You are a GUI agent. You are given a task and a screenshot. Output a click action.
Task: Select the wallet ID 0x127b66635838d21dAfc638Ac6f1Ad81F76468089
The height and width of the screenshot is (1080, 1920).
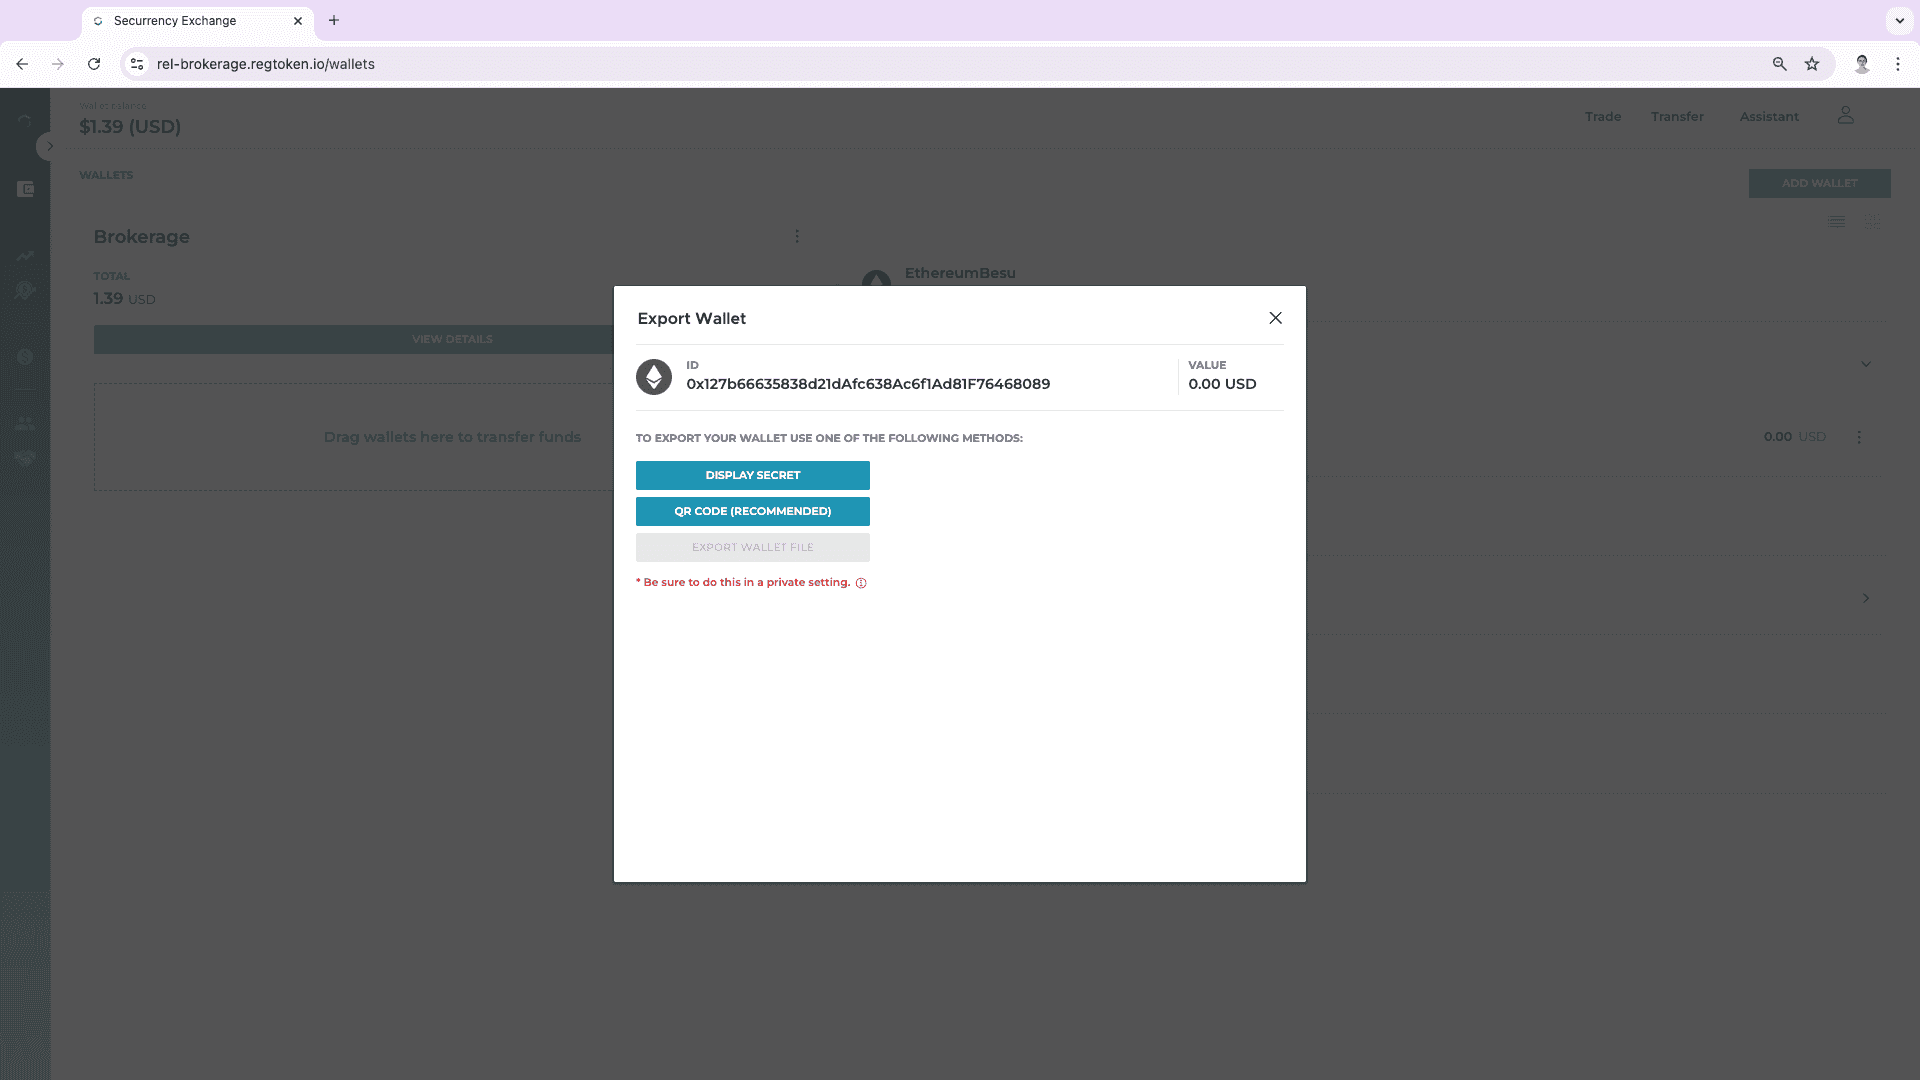pos(868,384)
